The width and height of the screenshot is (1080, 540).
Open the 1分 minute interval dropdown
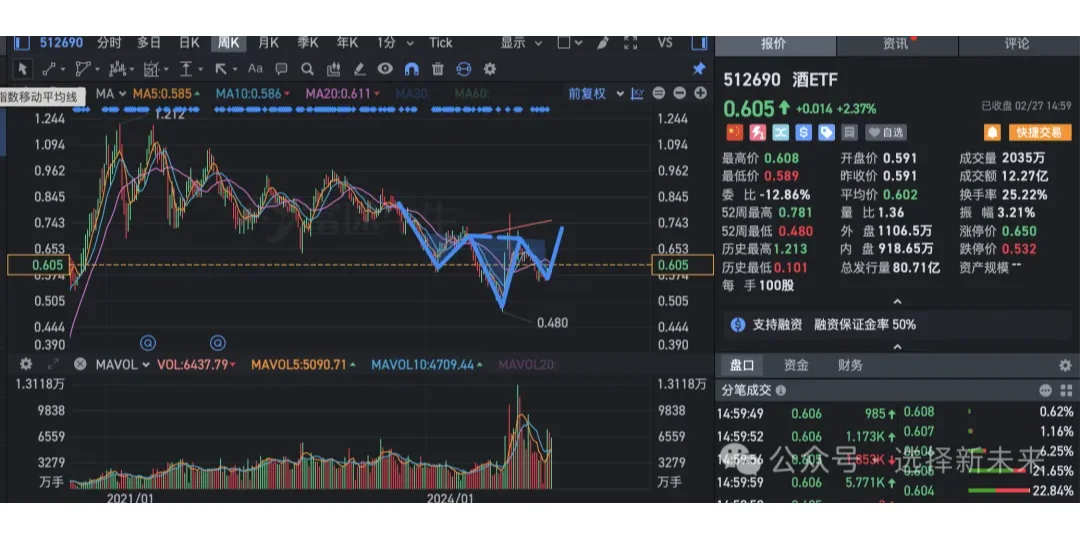pos(395,43)
